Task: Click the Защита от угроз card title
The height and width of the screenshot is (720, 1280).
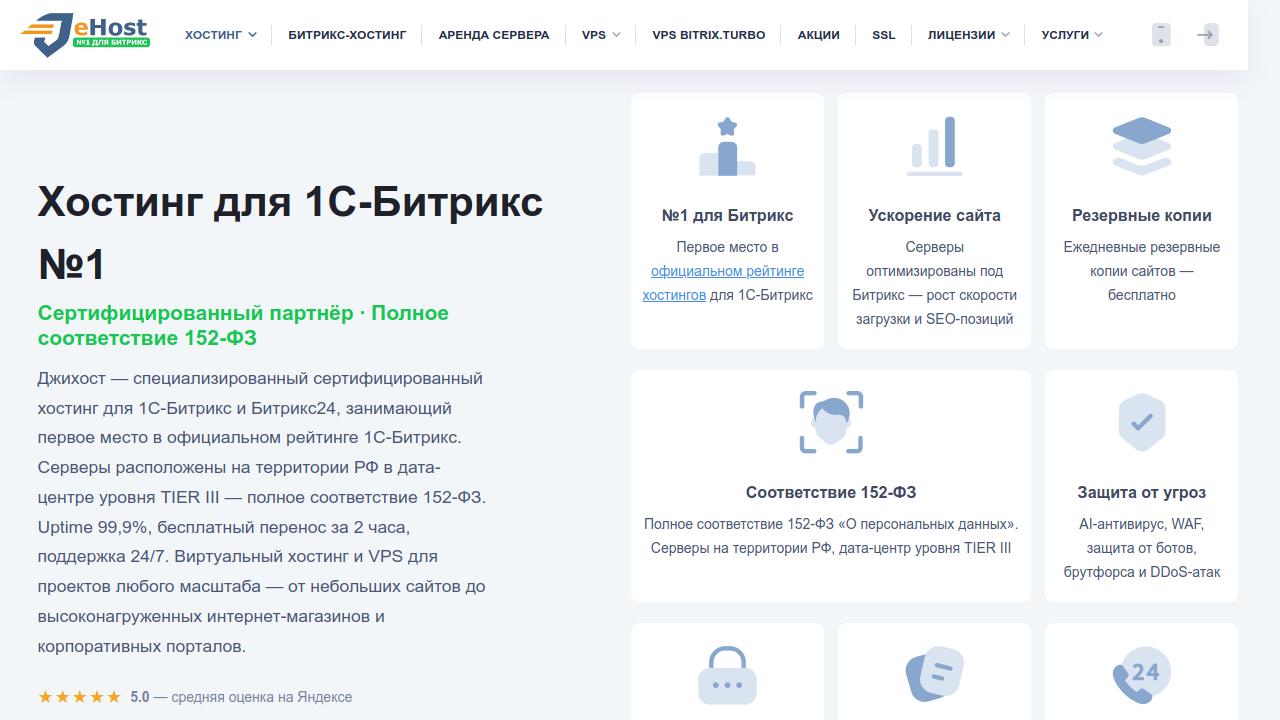Action: pos(1141,492)
